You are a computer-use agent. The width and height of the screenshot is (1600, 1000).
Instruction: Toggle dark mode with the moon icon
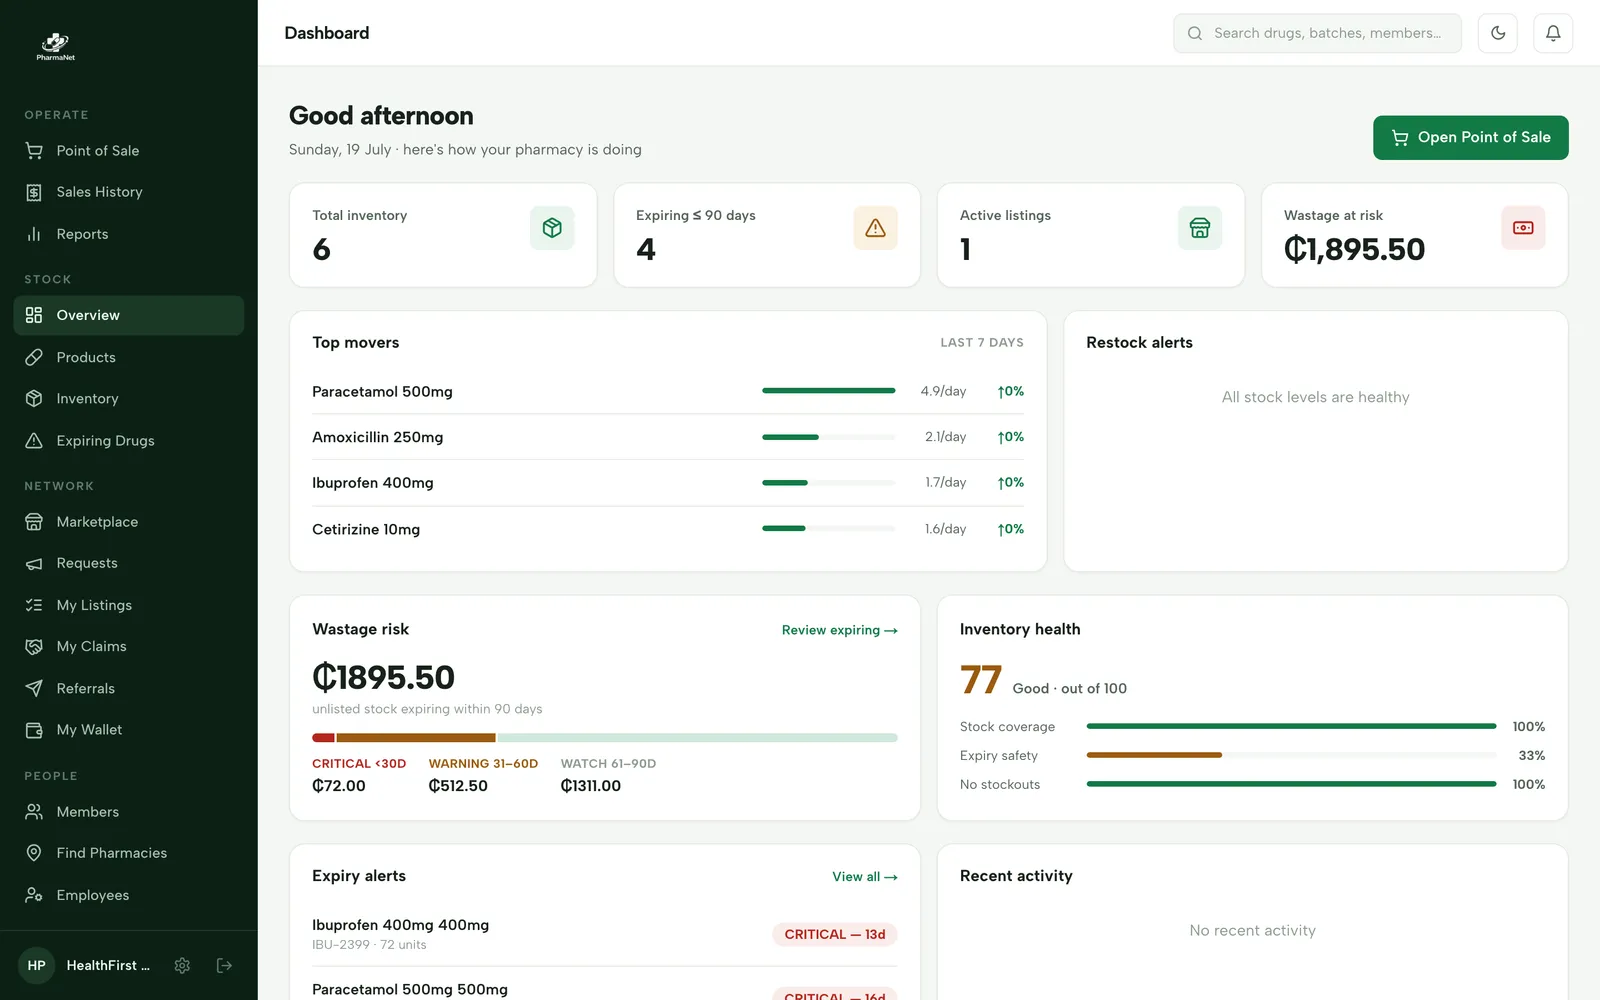click(1498, 33)
